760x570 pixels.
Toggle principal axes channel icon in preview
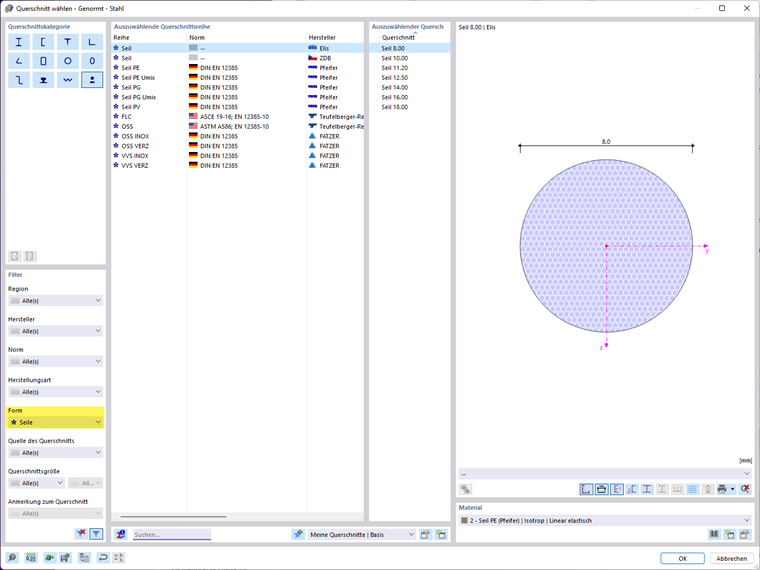(632, 489)
